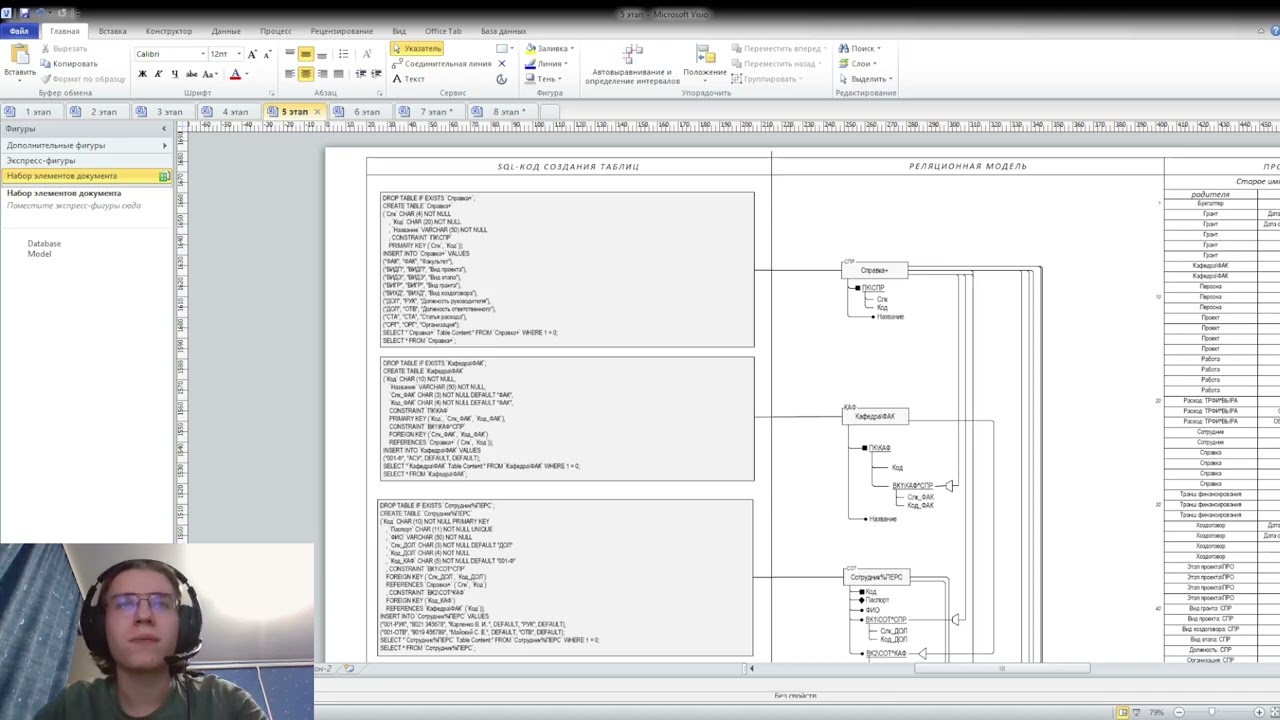Click the Database Model shape in stencil
Screen dimensions: 1280x720
[43, 248]
